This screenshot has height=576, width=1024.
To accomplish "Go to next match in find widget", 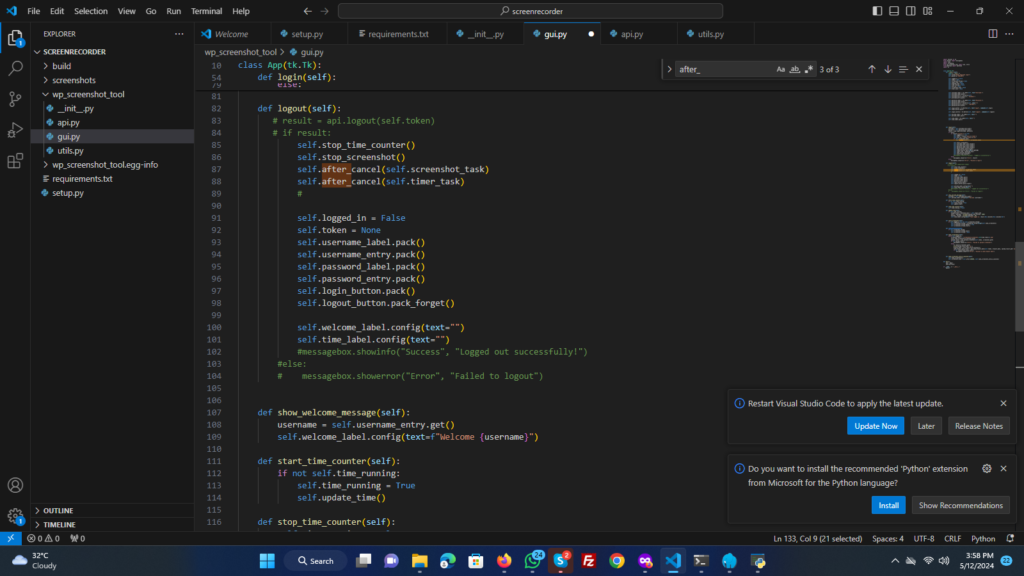I will pos(887,69).
